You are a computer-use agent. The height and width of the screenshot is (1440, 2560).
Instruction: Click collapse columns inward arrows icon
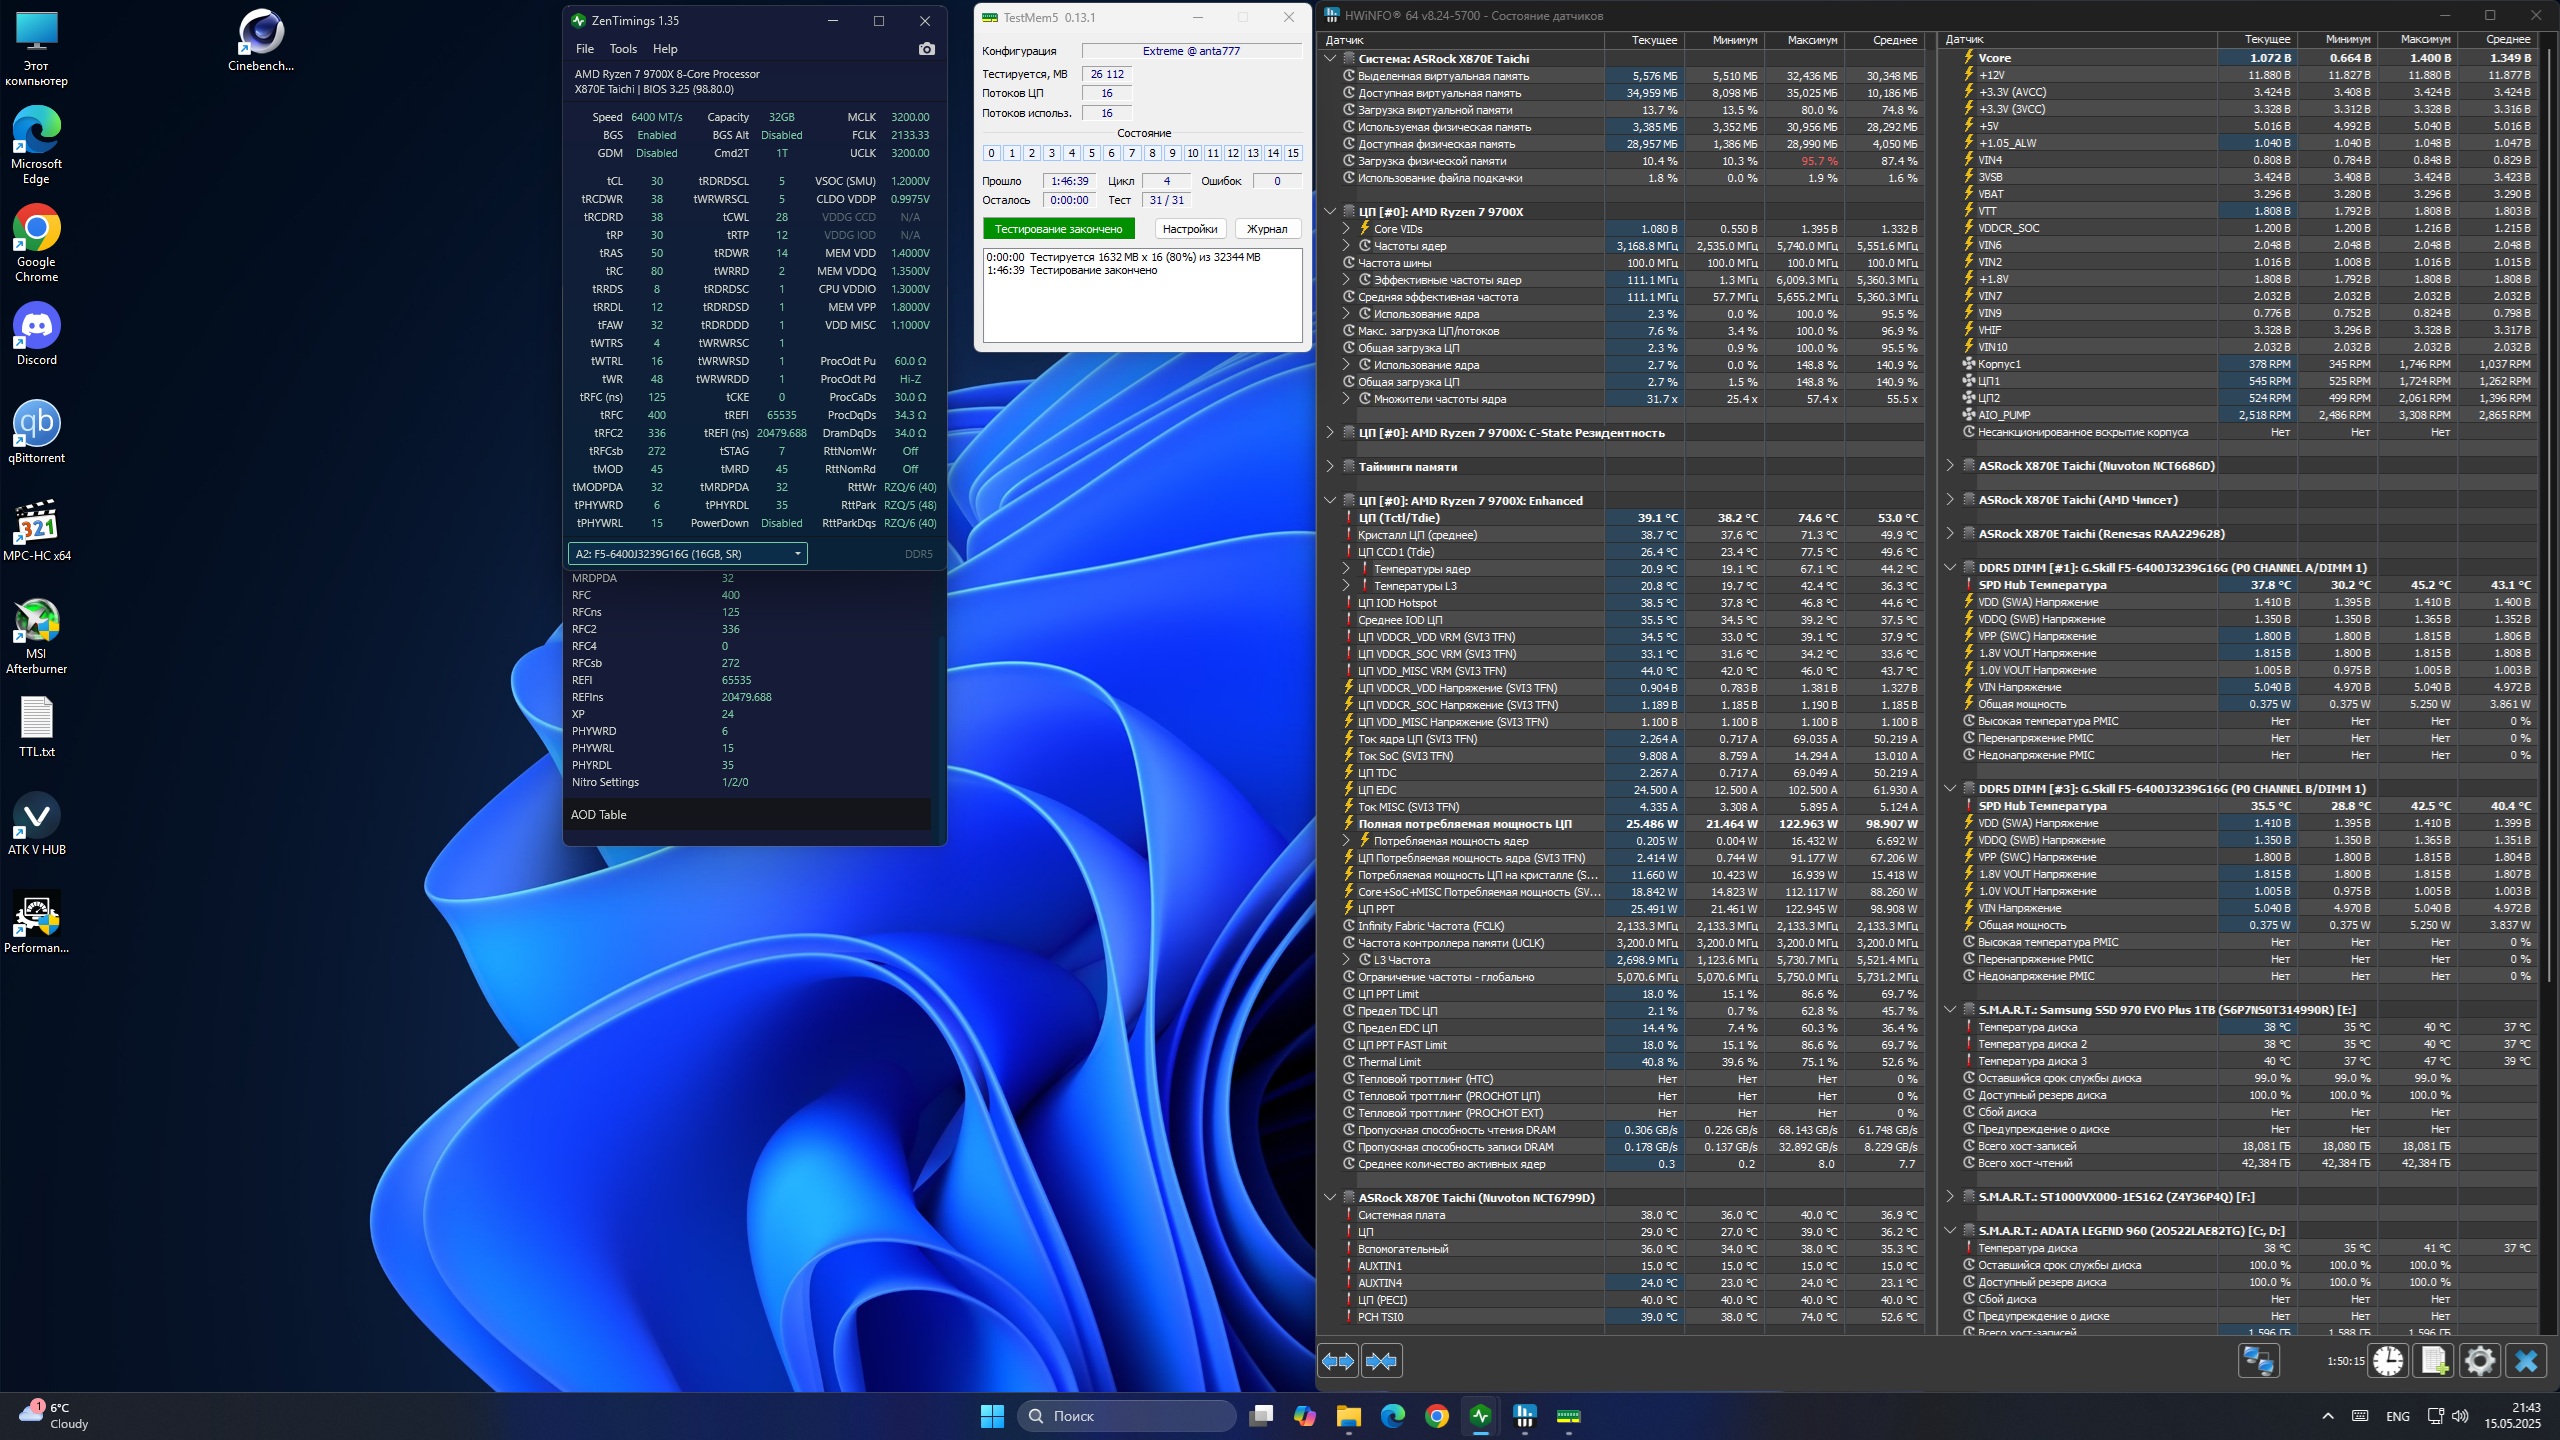coord(1381,1361)
